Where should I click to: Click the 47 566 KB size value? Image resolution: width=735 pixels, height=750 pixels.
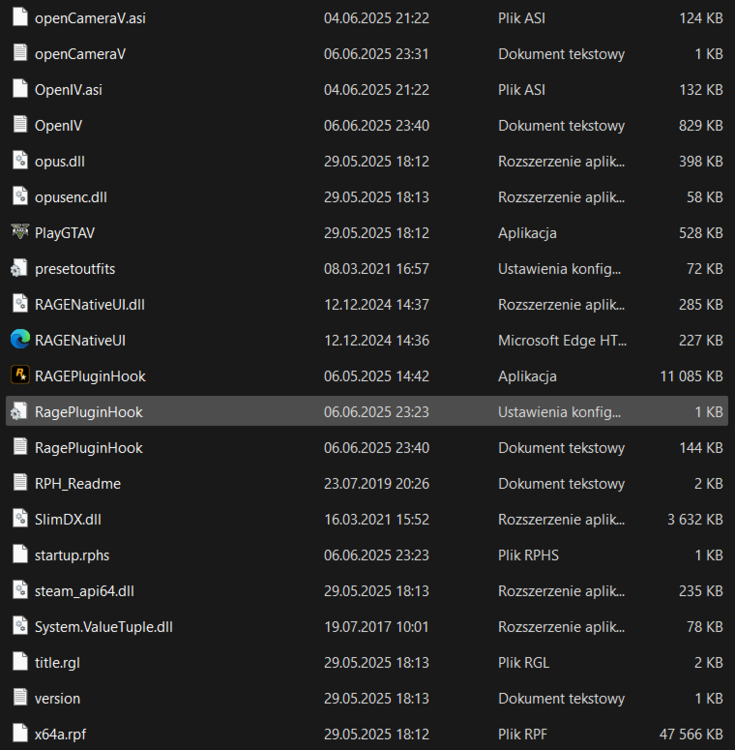pos(691,734)
